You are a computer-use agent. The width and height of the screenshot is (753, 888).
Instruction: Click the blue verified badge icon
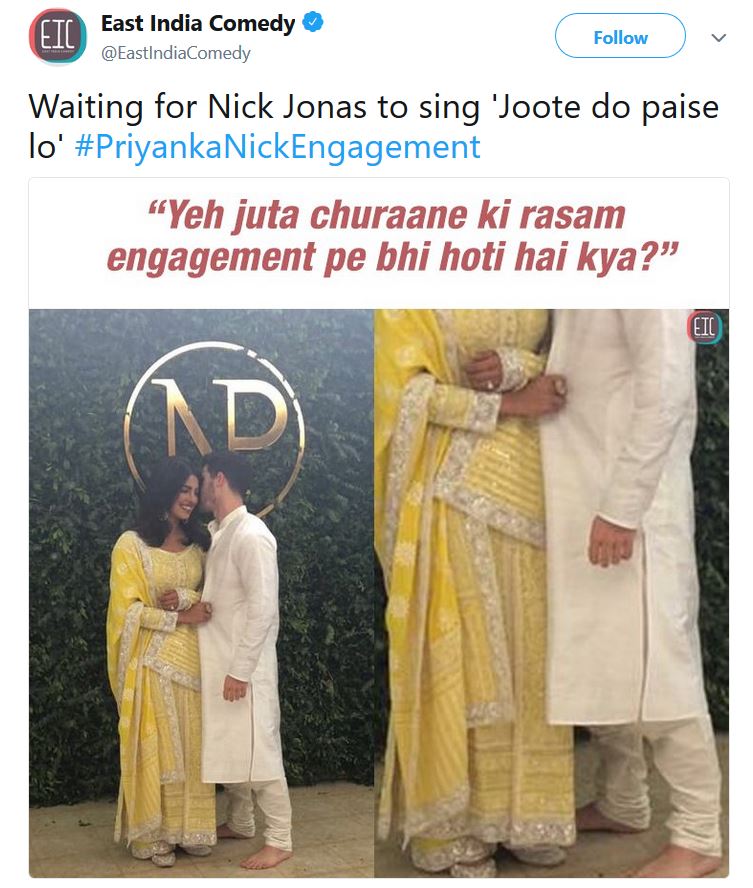313,23
